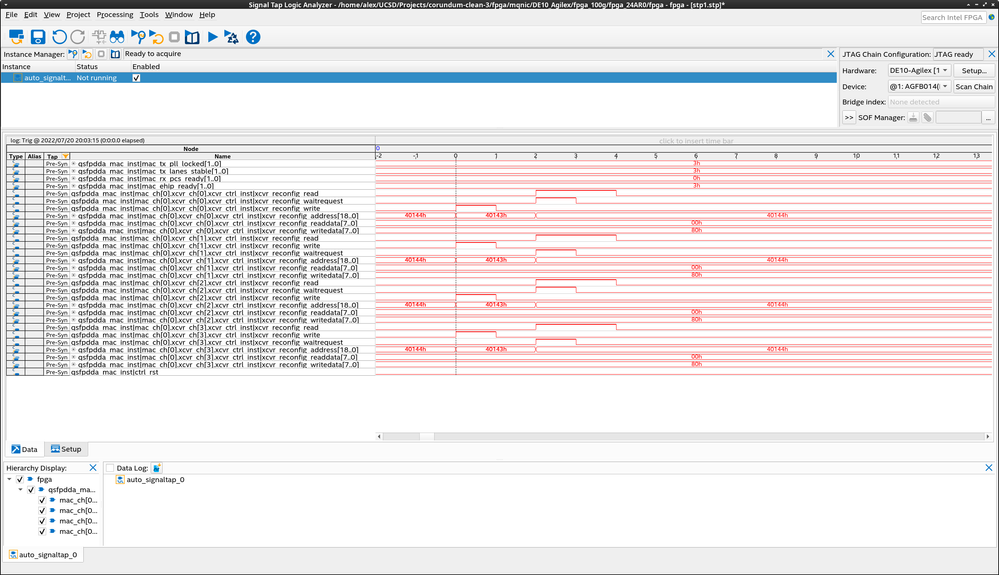Click the 'Not running' status cell
Screen dimensions: 999x575
(x=97, y=78)
